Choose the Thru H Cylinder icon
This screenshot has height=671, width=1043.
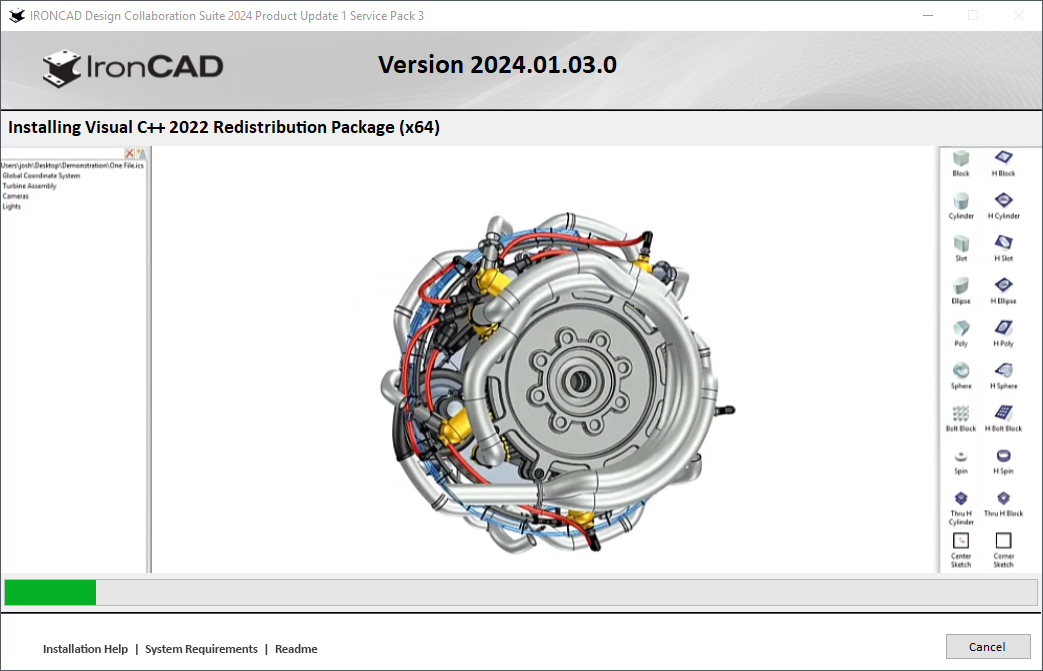pyautogui.click(x=961, y=498)
